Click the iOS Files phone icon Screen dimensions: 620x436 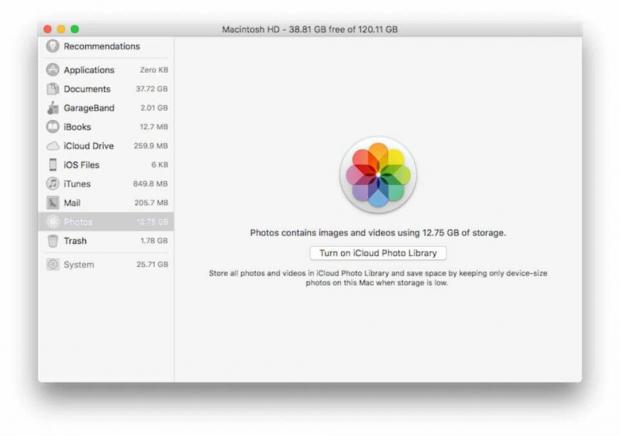pos(53,165)
